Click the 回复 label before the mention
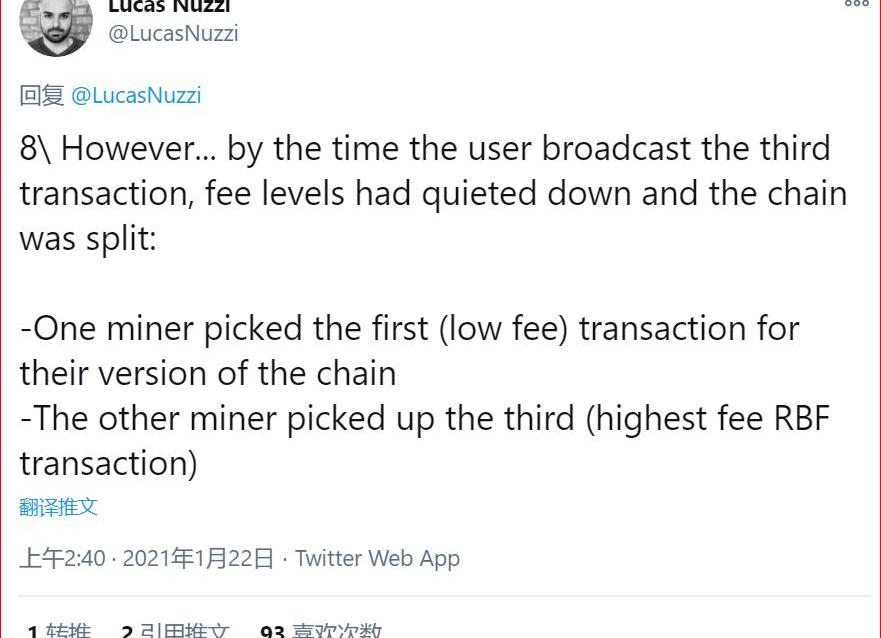This screenshot has height=638, width=881. coord(42,95)
